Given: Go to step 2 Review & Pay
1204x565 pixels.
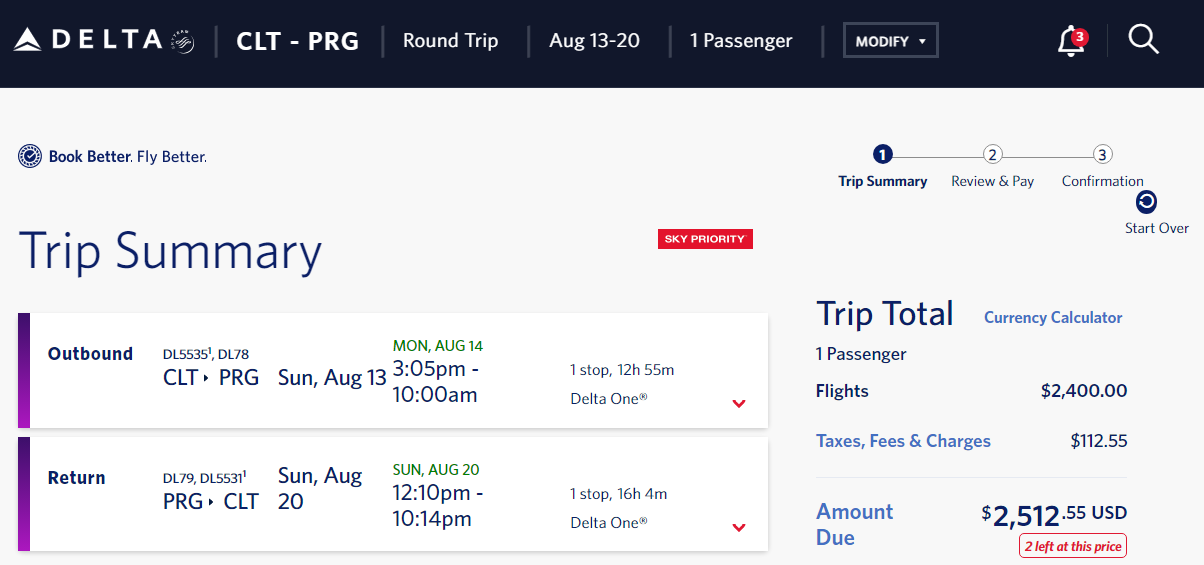Looking at the screenshot, I should 992,167.
